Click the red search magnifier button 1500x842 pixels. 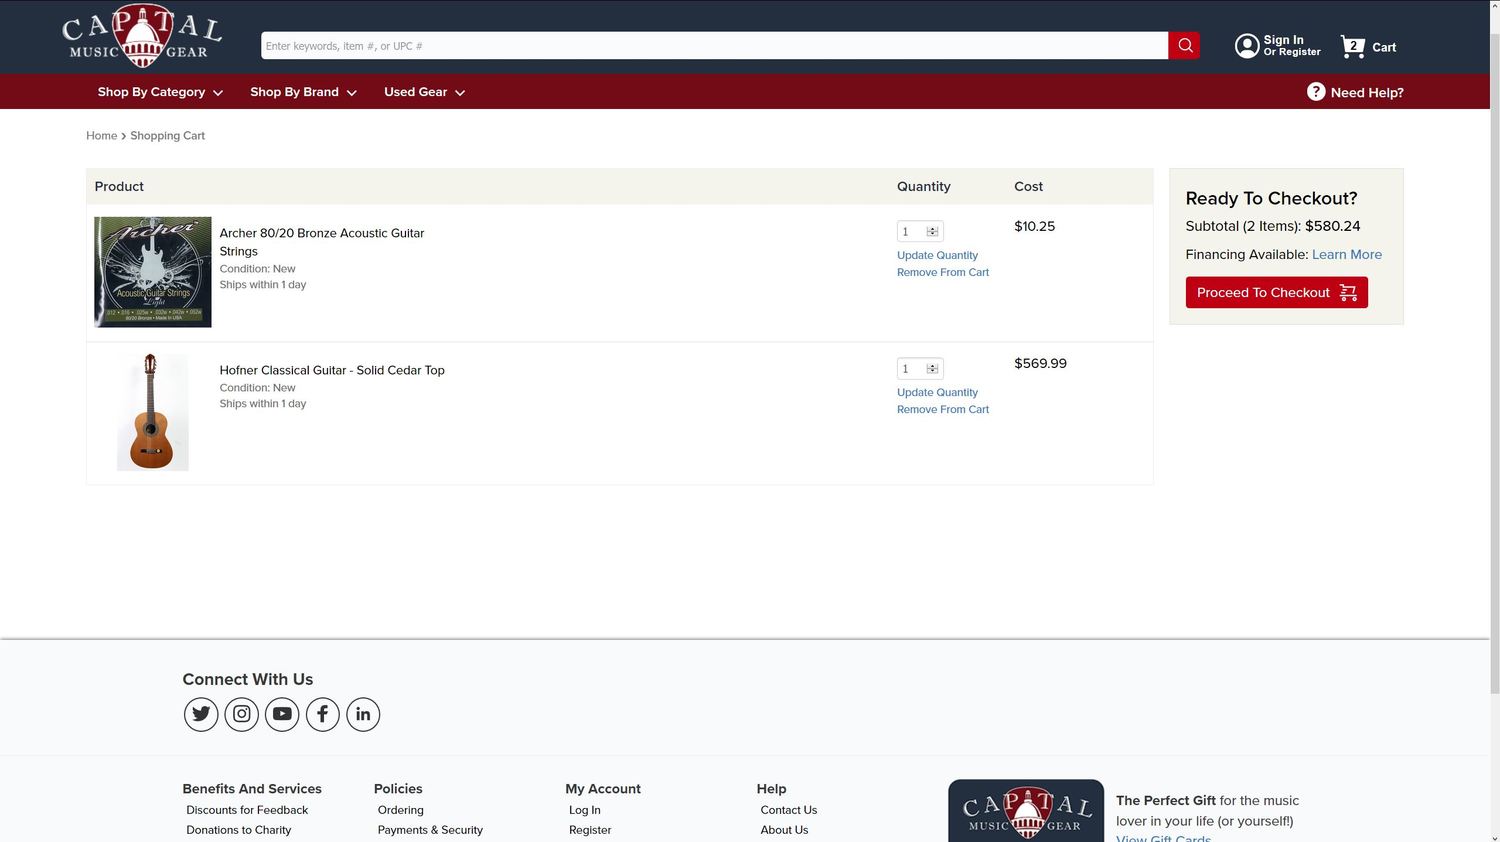(1184, 45)
